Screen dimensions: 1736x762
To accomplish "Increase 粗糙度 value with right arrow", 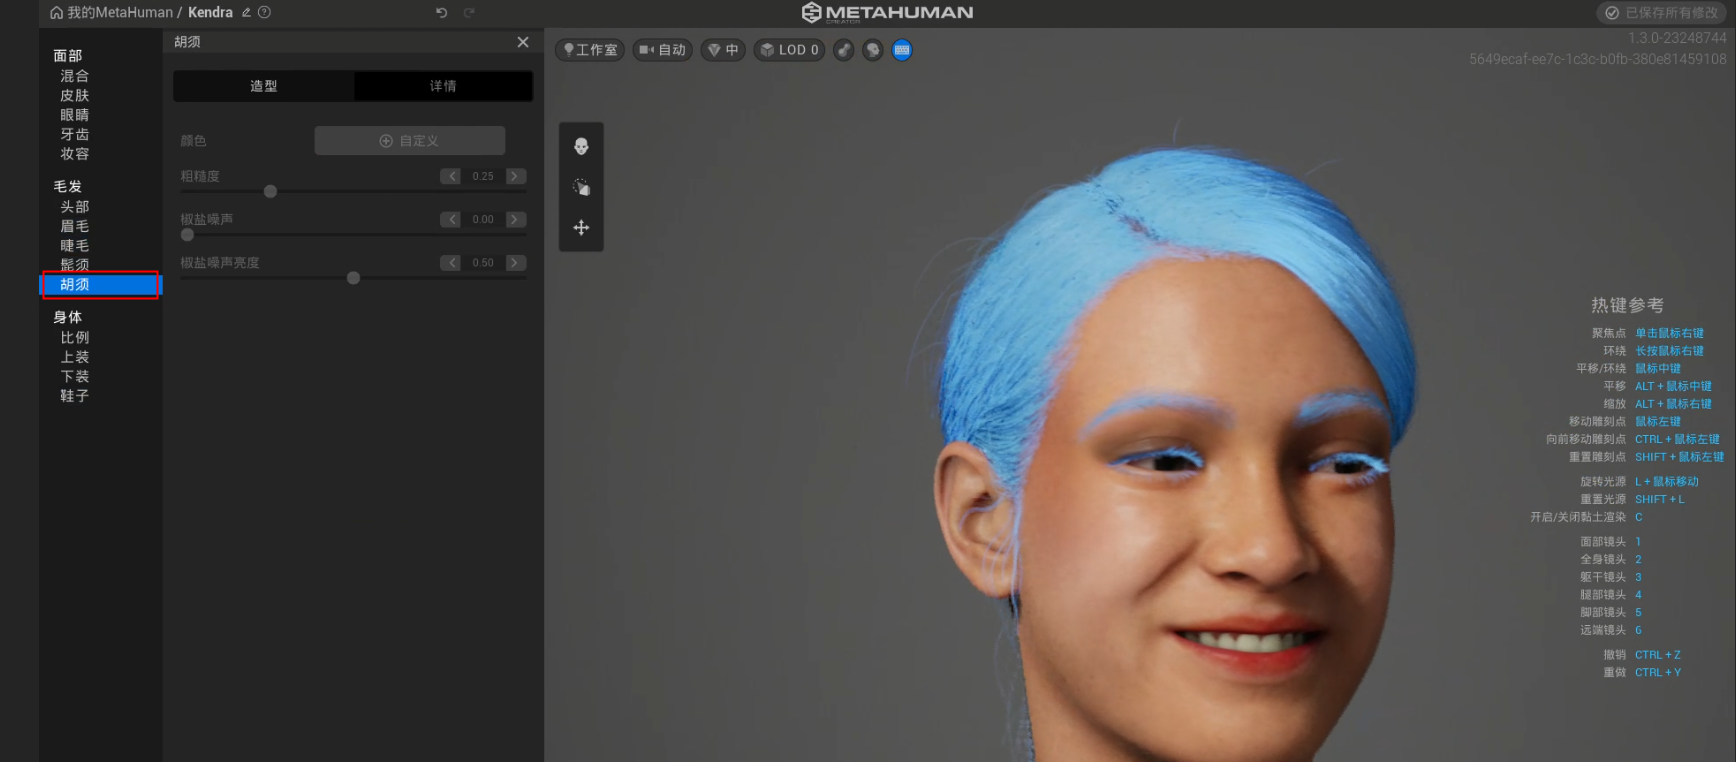I will 515,176.
